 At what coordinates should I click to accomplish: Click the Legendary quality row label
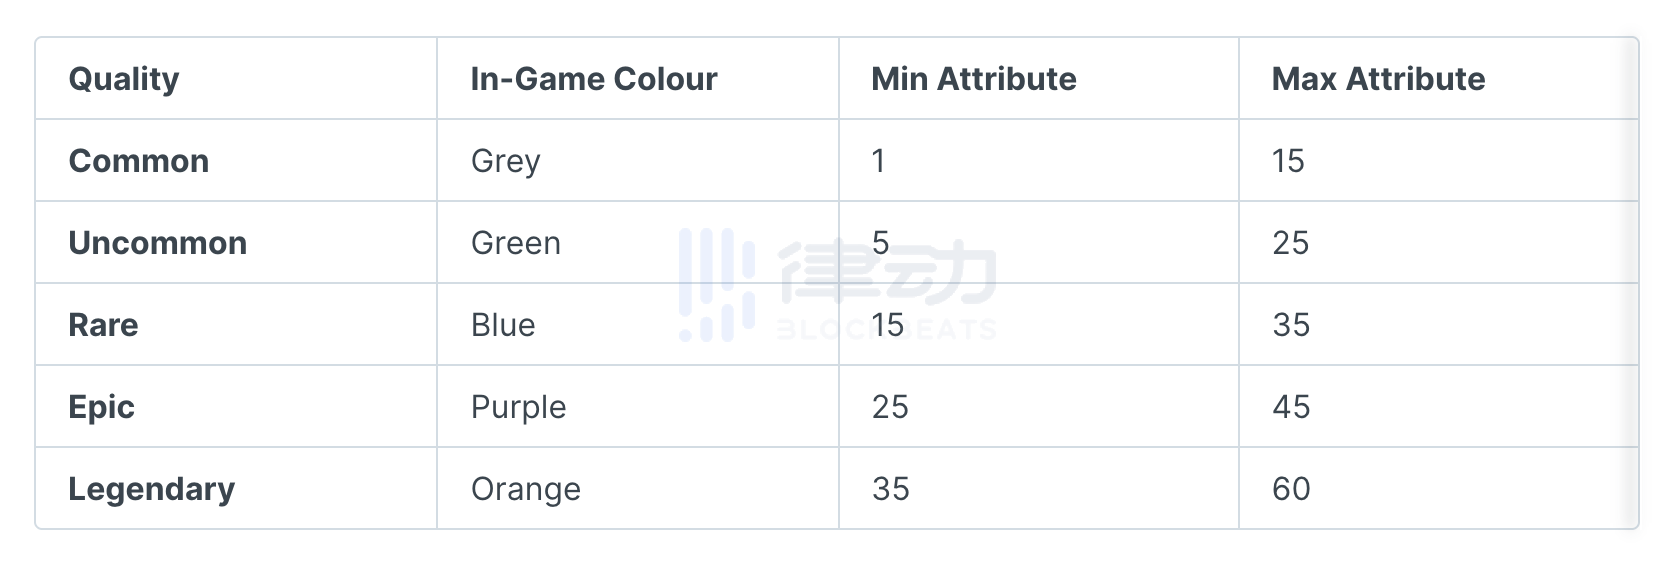[x=152, y=489]
